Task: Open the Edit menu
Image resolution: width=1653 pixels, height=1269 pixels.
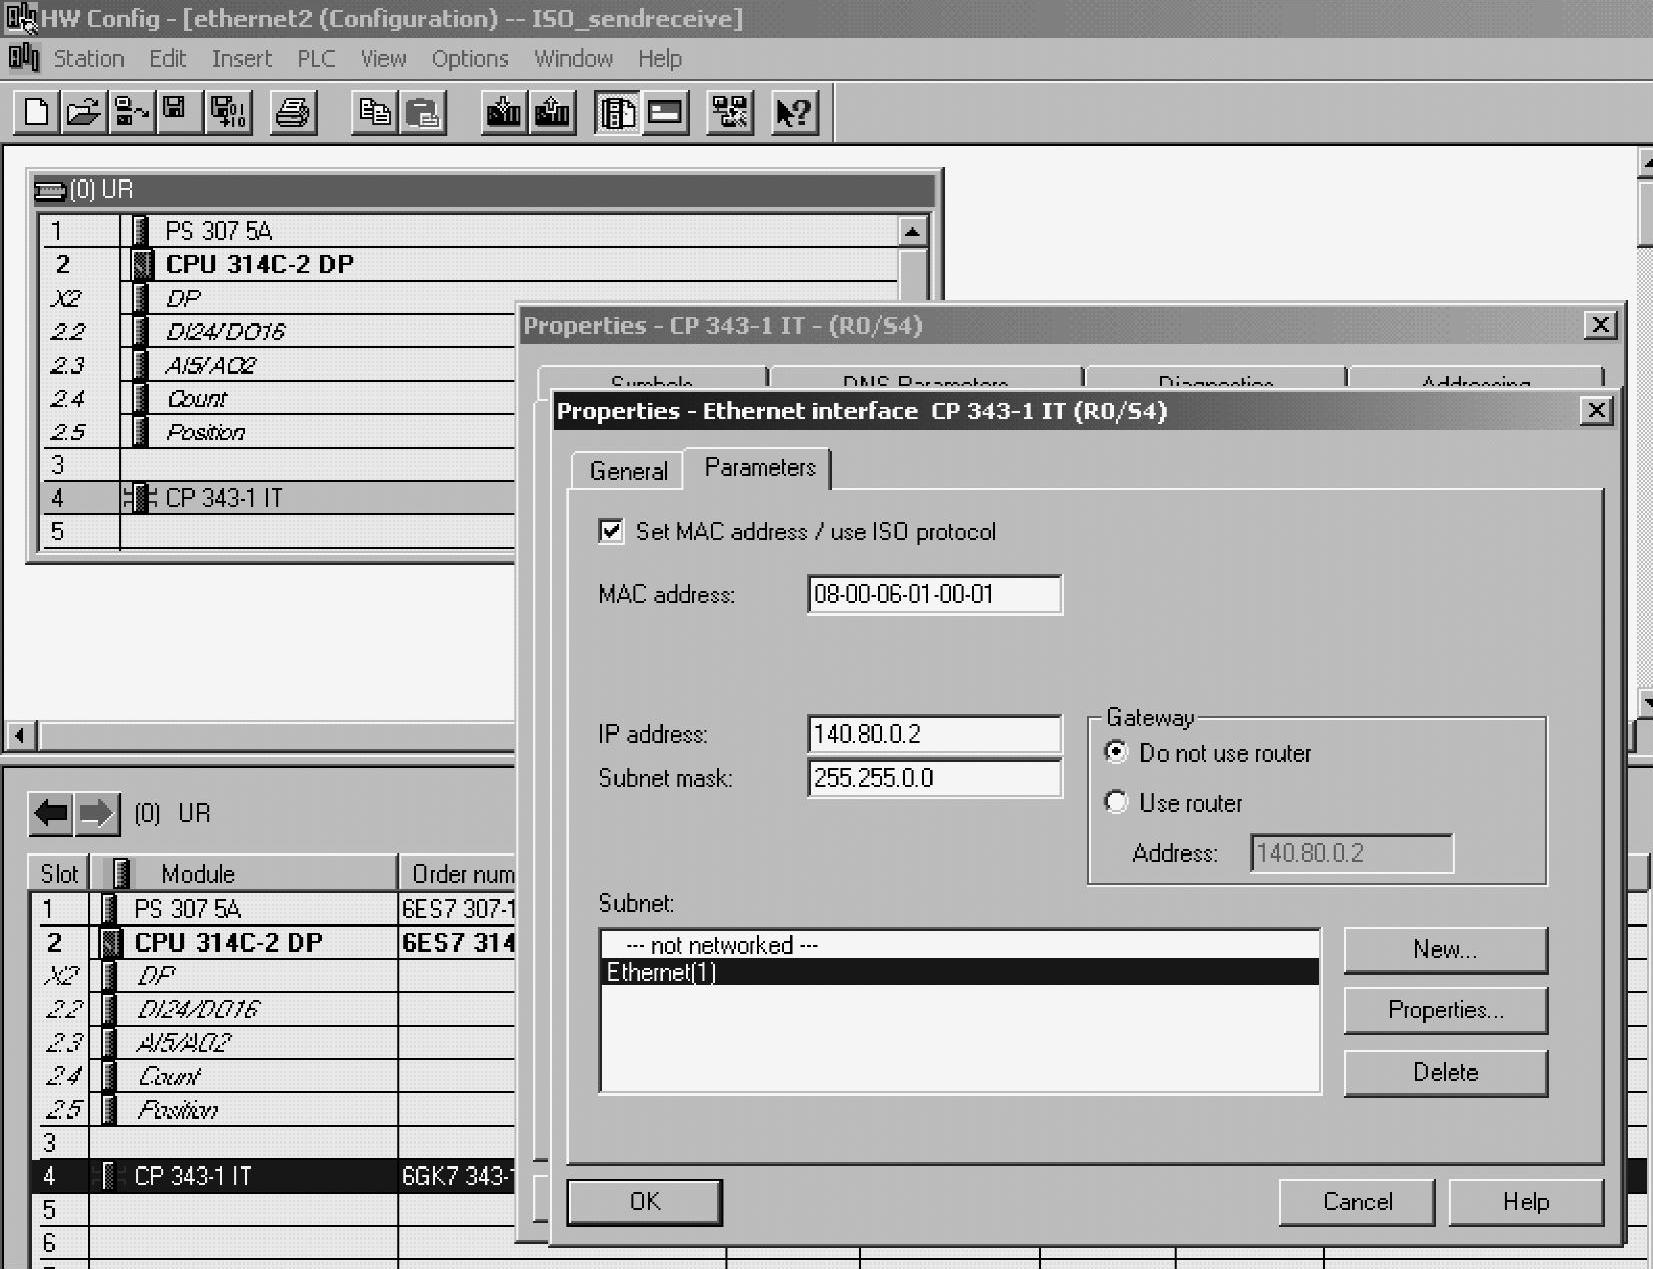Action: click(168, 59)
